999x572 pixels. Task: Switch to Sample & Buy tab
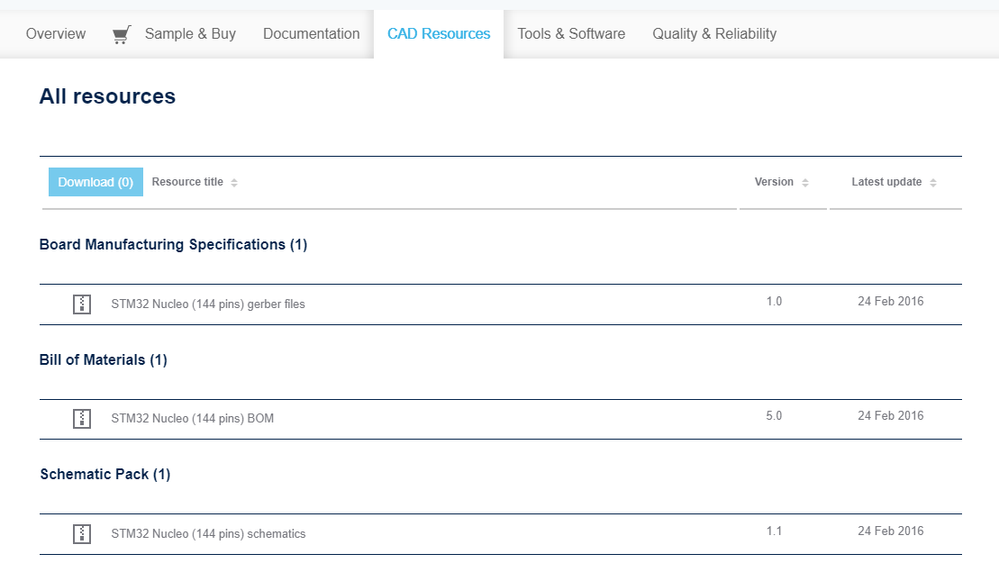tap(190, 34)
